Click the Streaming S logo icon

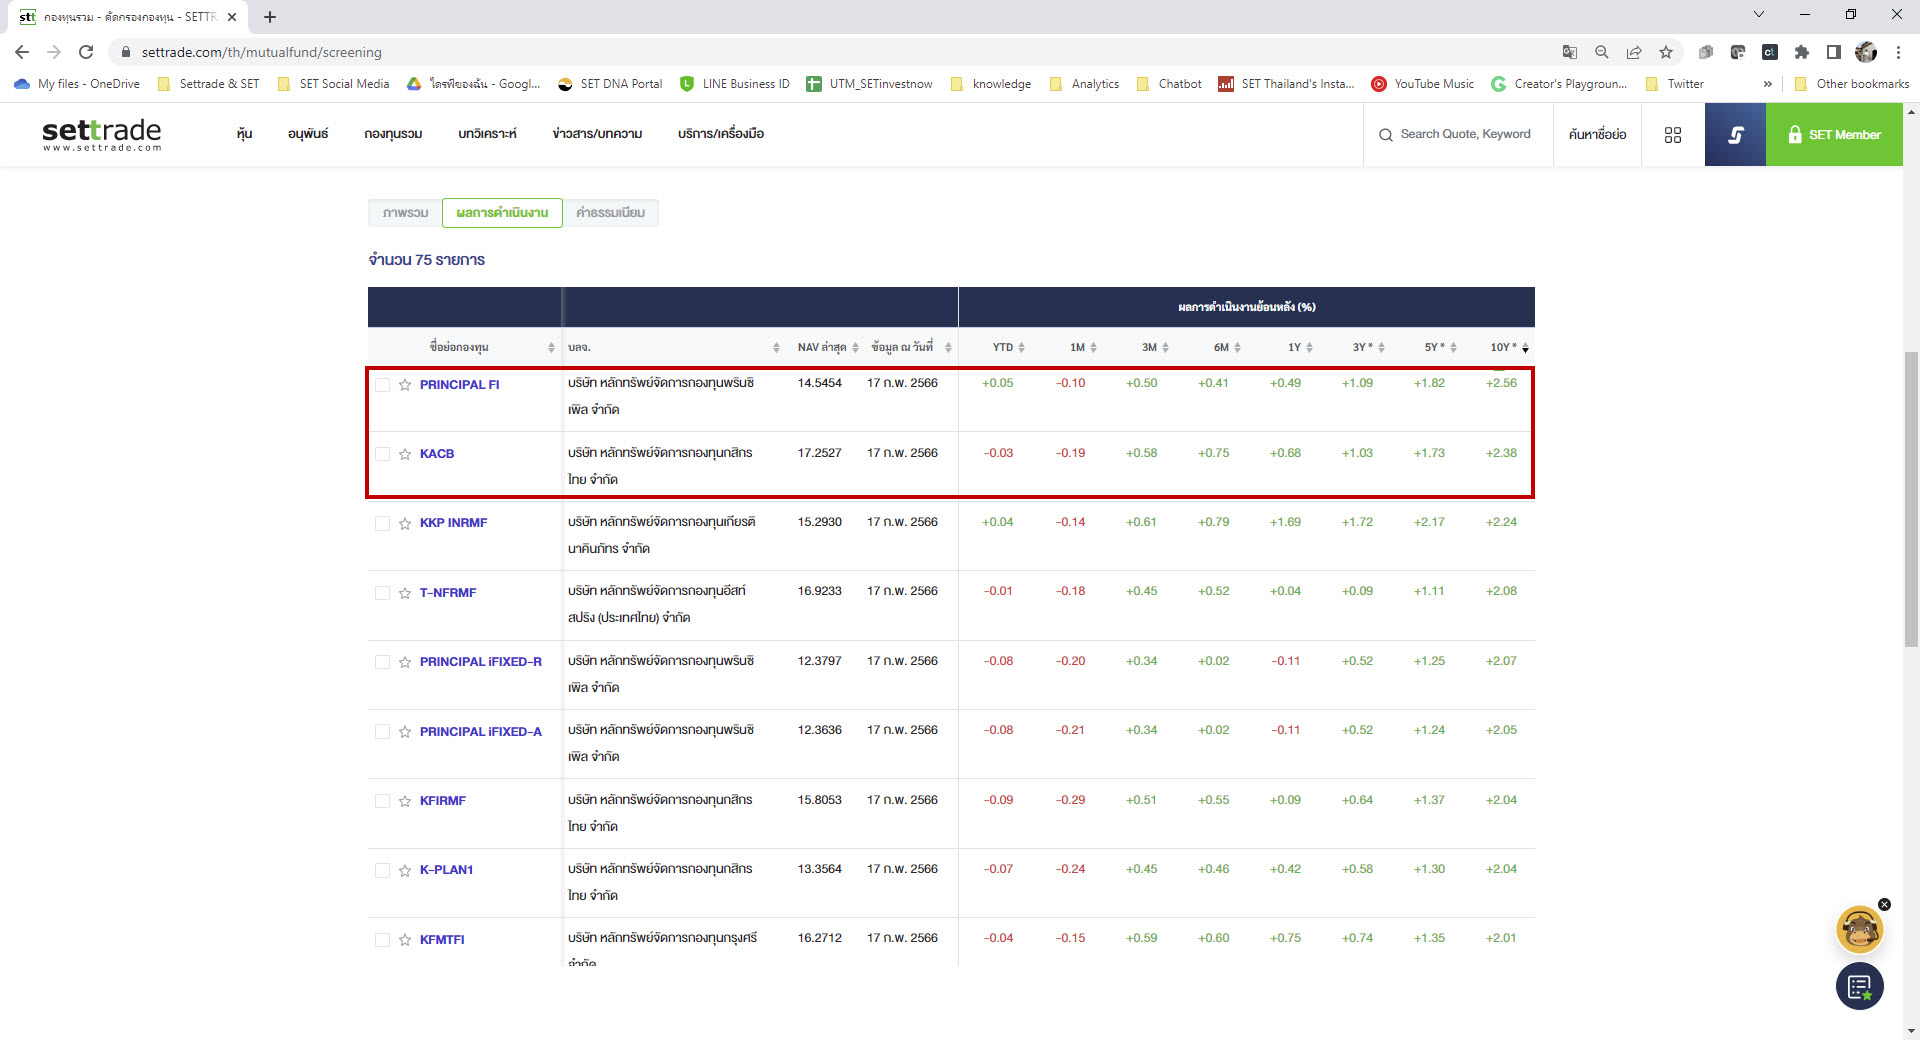click(1735, 135)
